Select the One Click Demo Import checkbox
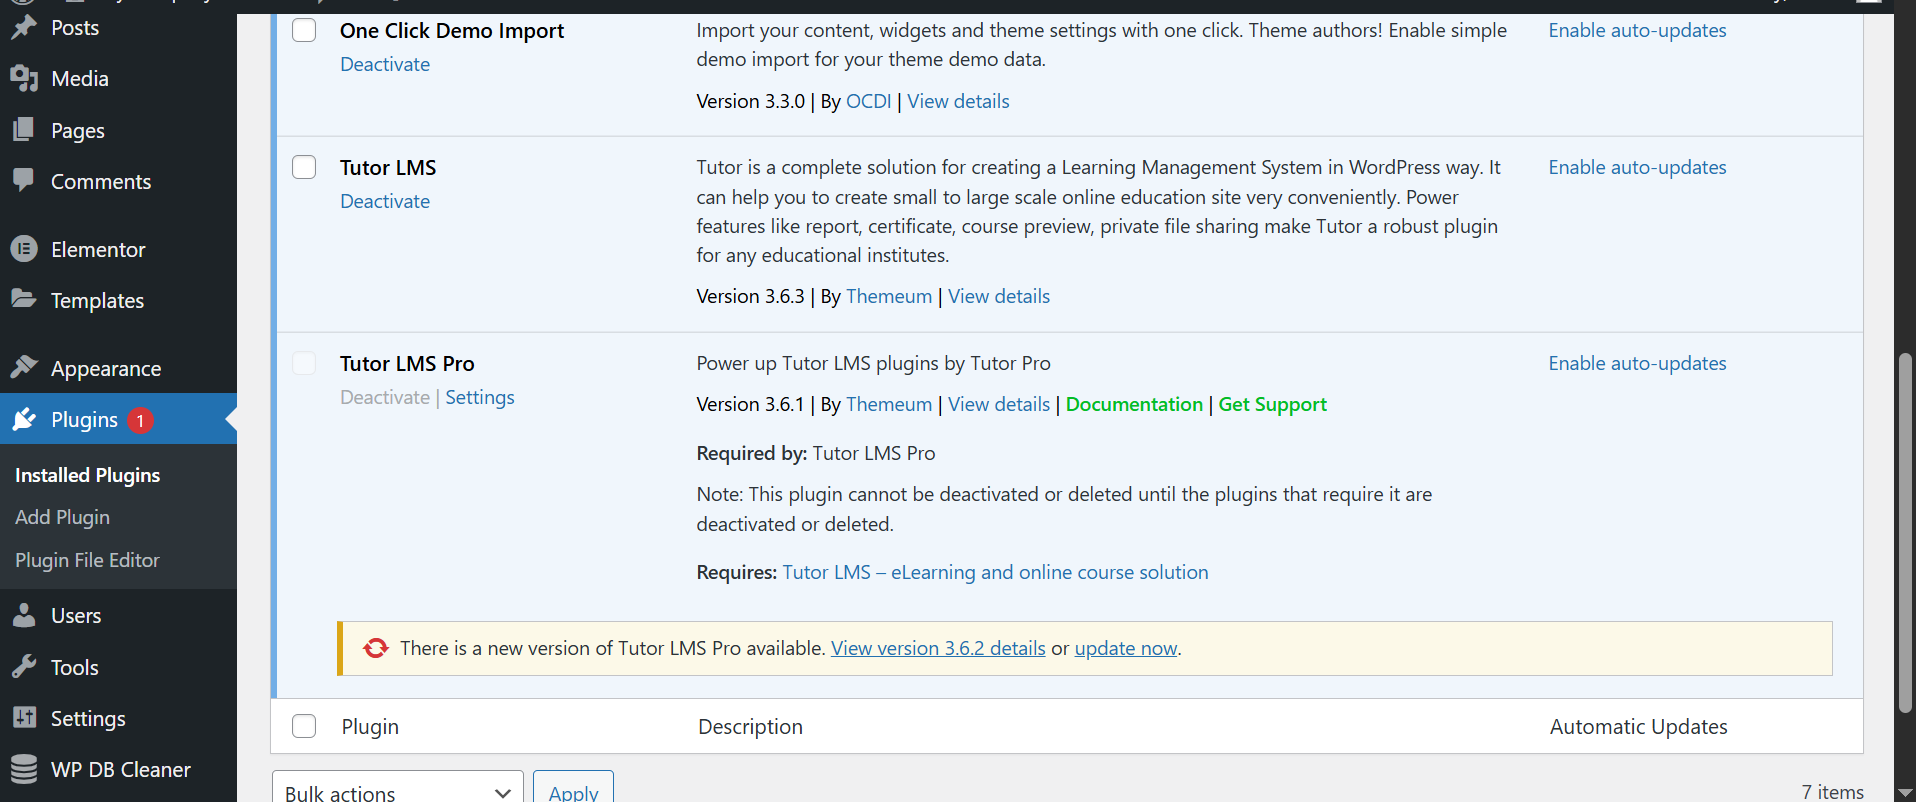Screen dimensions: 1916x802 tap(304, 30)
